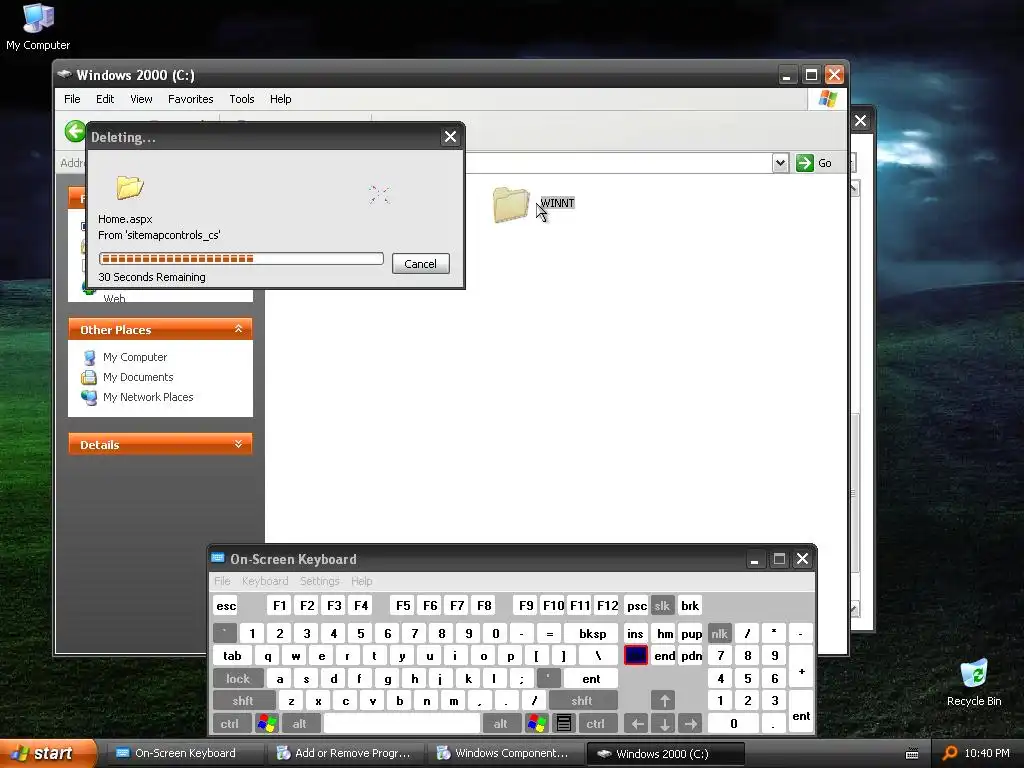Click the My Computer link icon in Other Places
1024x768 pixels.
coord(89,357)
